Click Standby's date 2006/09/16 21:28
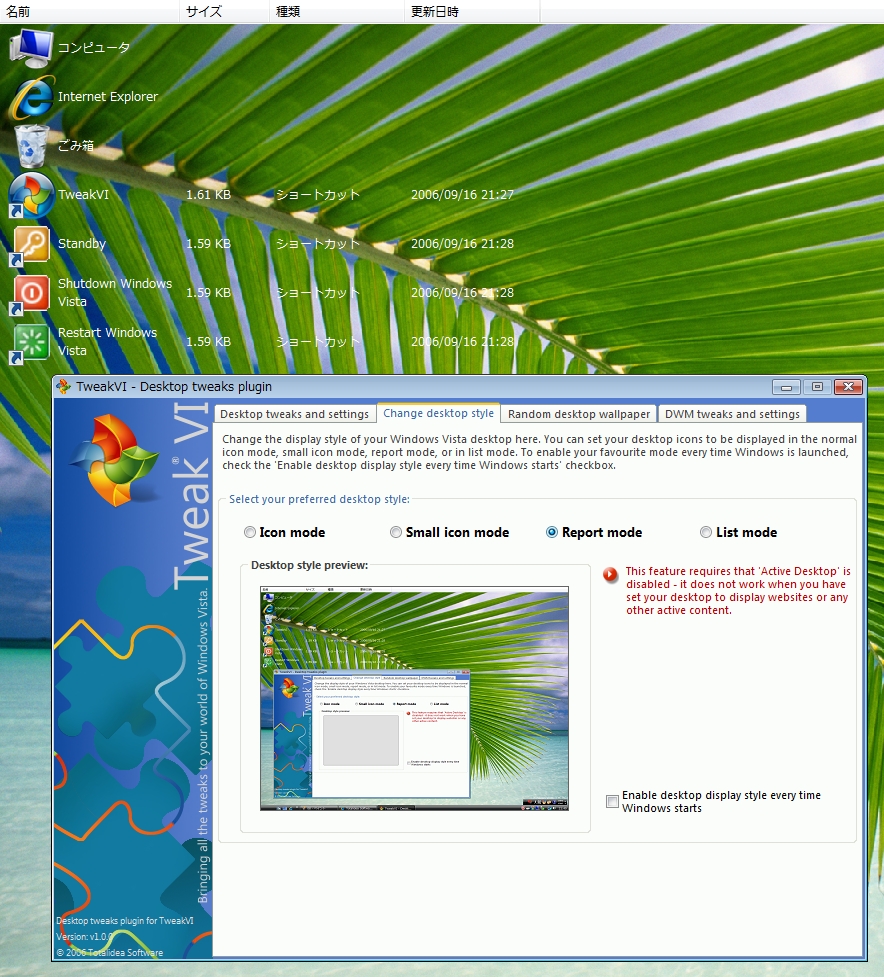Screen dimensions: 884x977 [x=462, y=244]
